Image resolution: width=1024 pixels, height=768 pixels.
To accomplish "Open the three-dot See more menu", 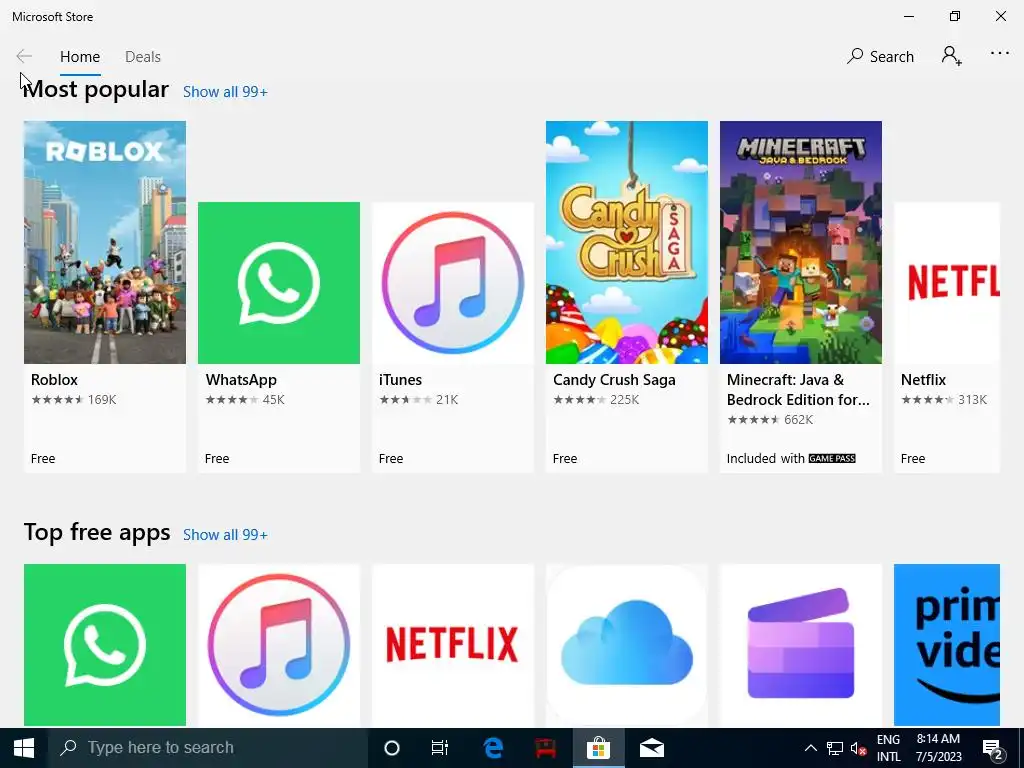I will [1000, 54].
